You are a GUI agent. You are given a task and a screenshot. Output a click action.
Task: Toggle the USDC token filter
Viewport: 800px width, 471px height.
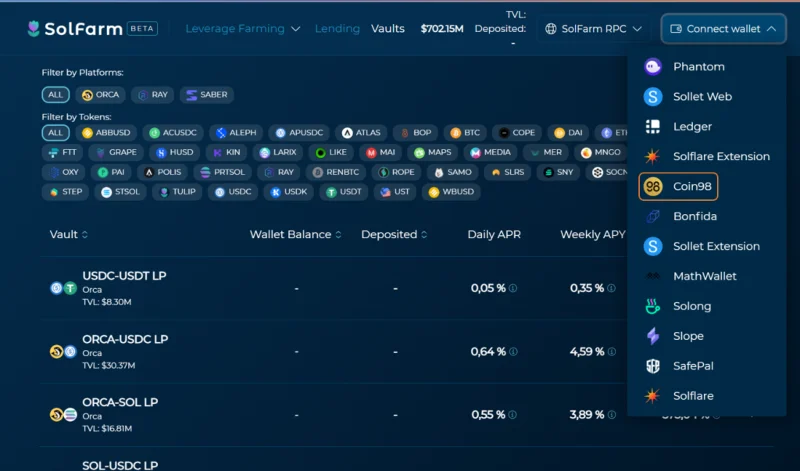point(233,192)
